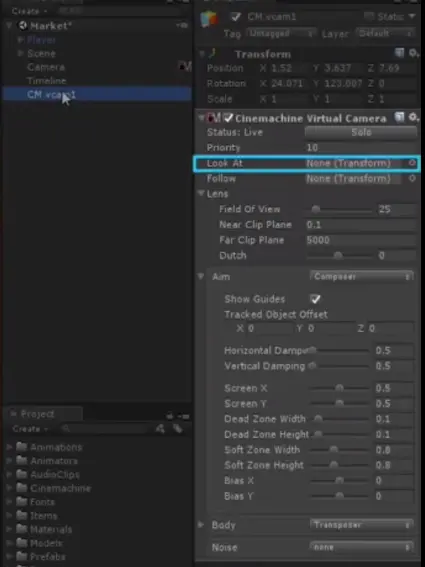
Task: Click the search by type icon in Project
Action: click(160, 429)
